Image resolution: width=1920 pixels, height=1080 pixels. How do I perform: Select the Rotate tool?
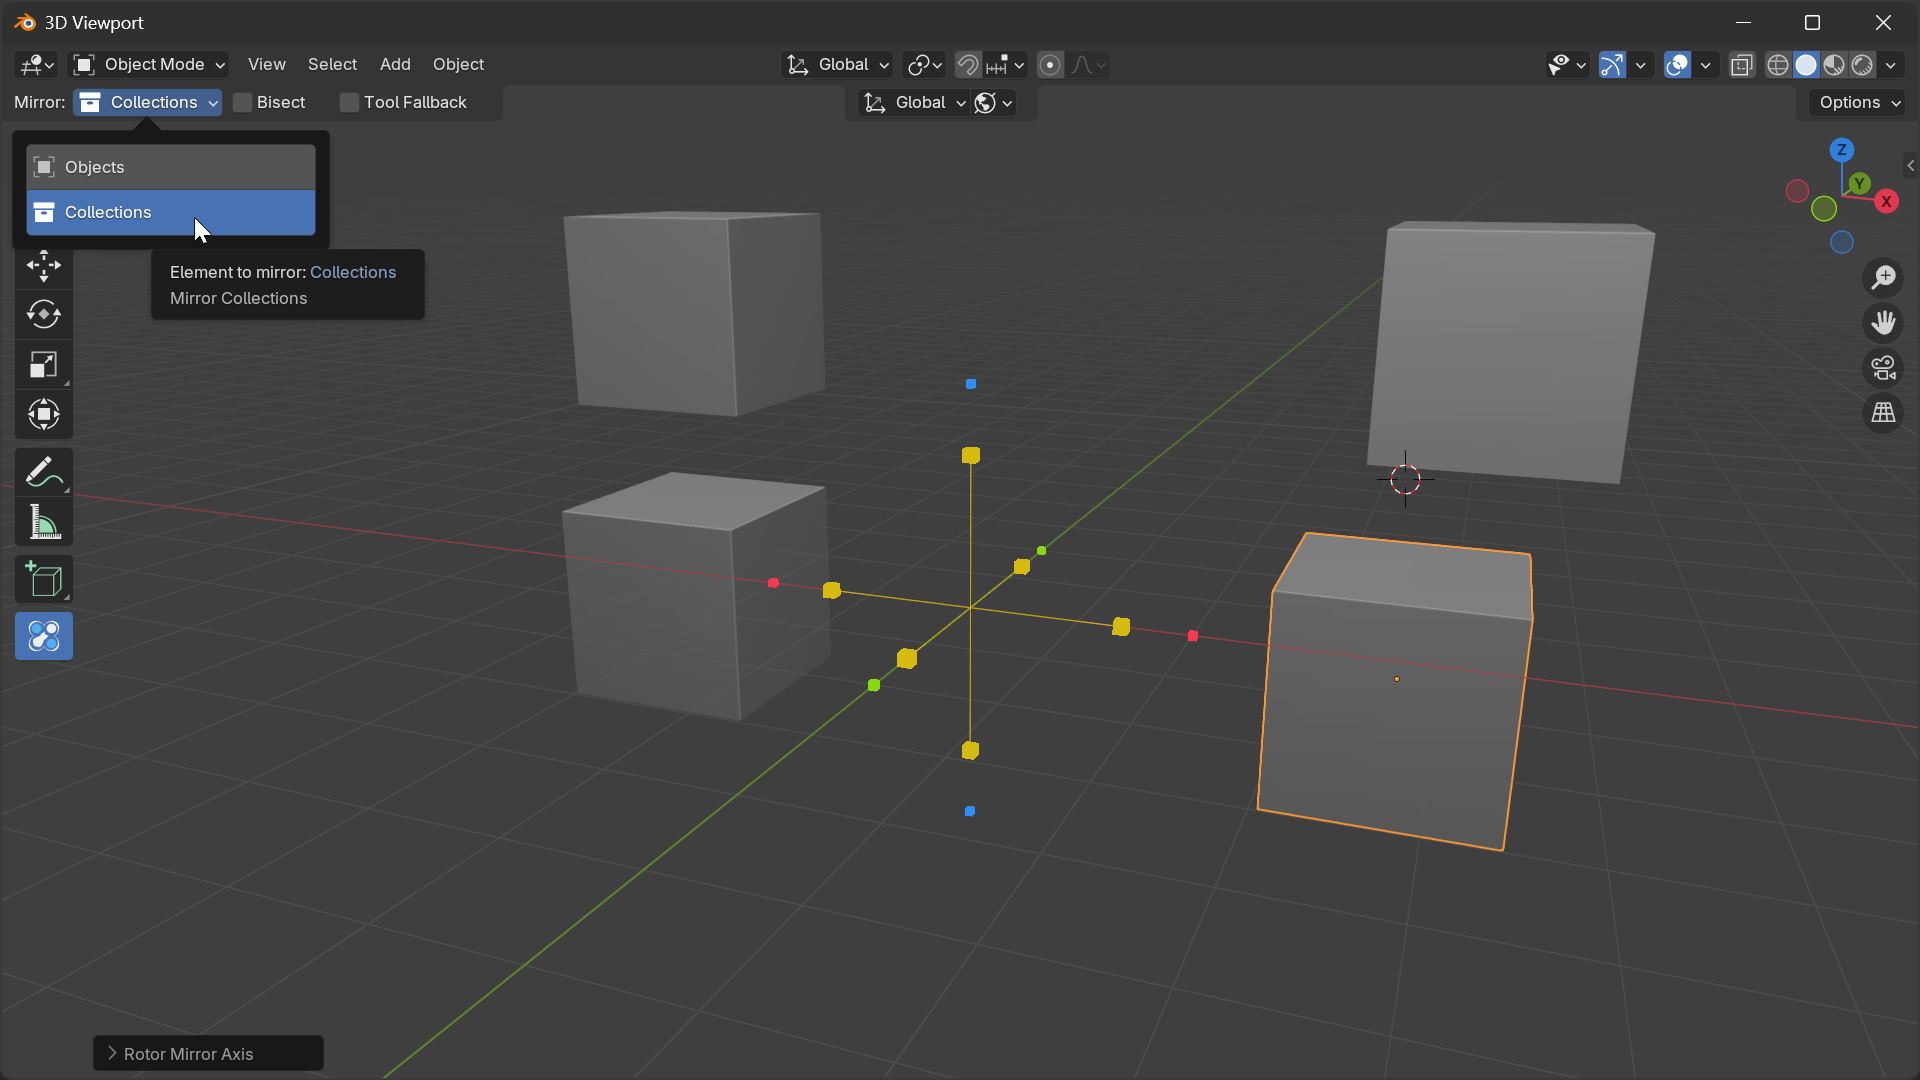pos(43,315)
